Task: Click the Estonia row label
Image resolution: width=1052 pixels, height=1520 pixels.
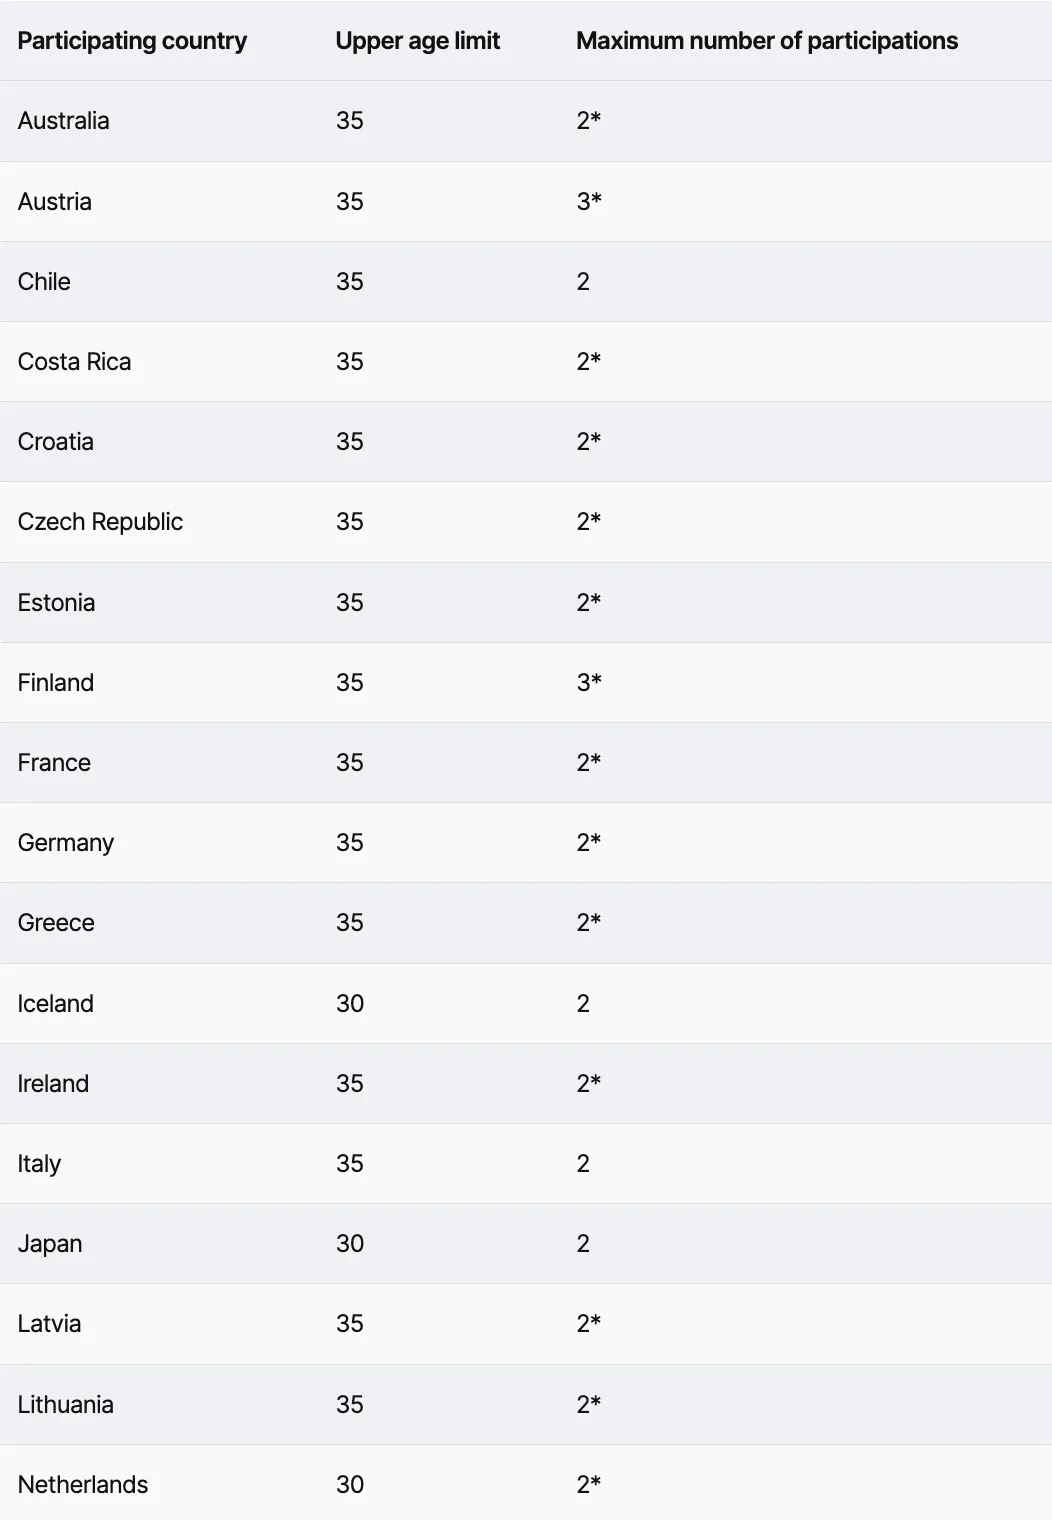Action: click(57, 603)
